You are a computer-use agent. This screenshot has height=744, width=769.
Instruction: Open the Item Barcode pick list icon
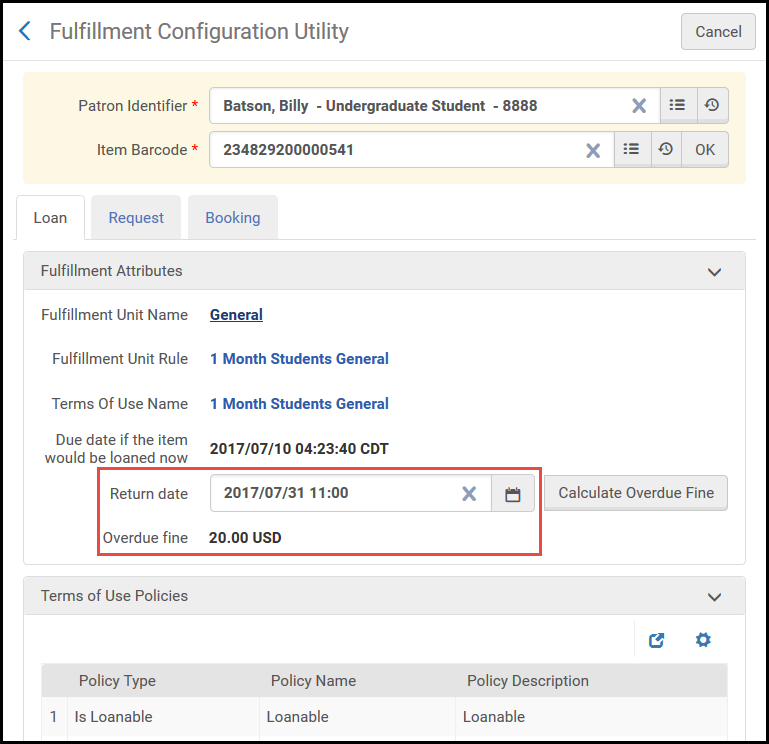pos(632,149)
